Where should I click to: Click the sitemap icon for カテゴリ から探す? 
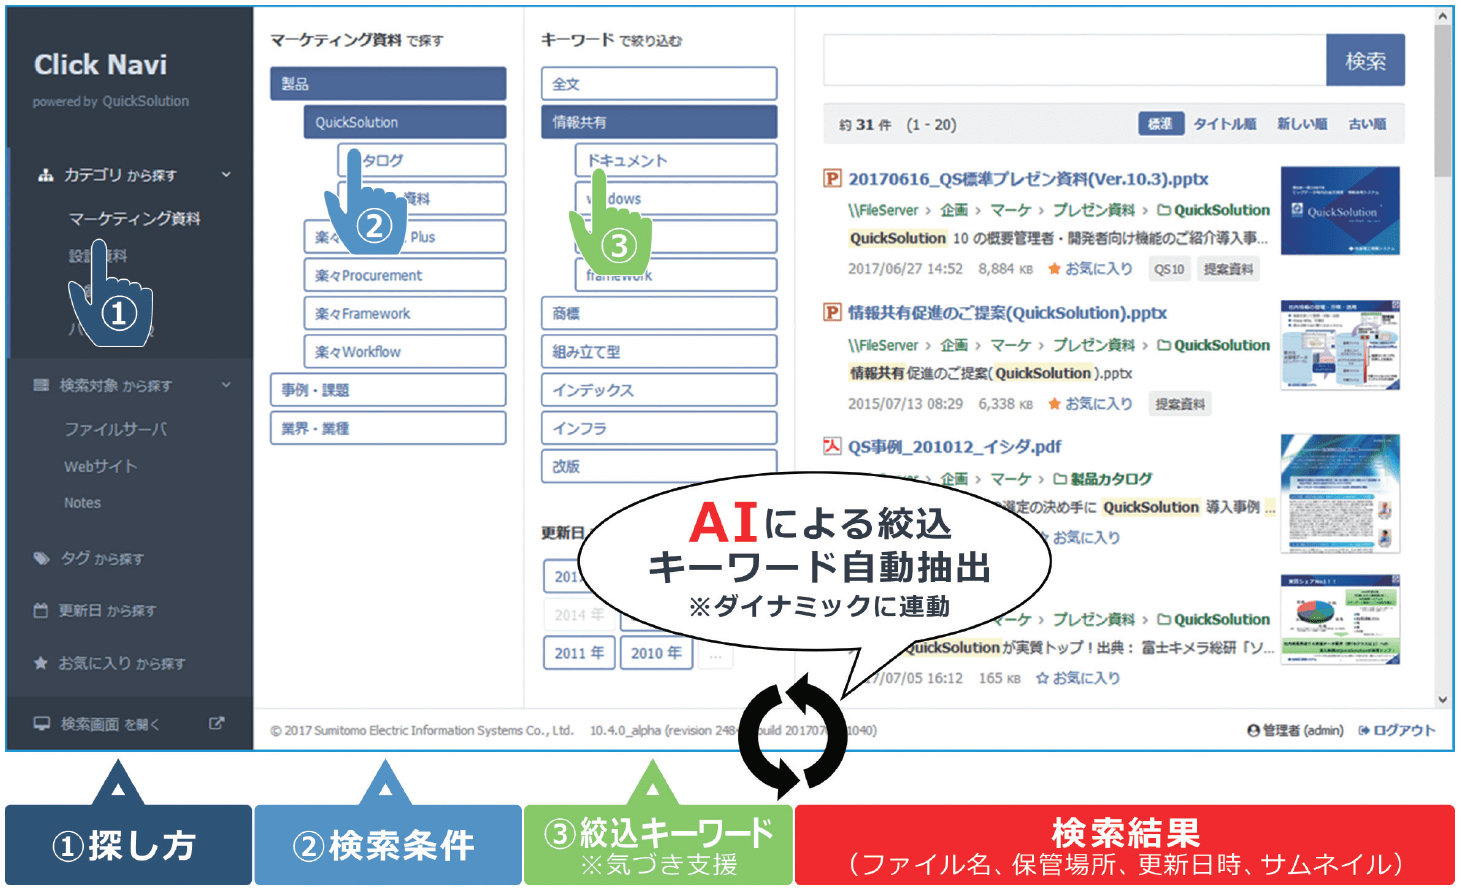click(x=45, y=175)
